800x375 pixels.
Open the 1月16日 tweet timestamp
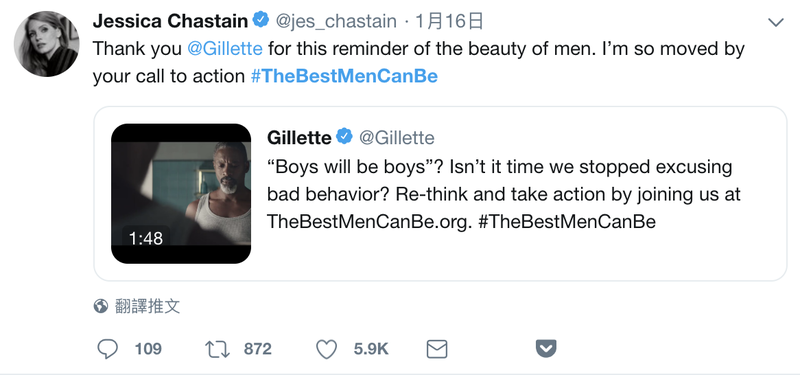point(449,21)
